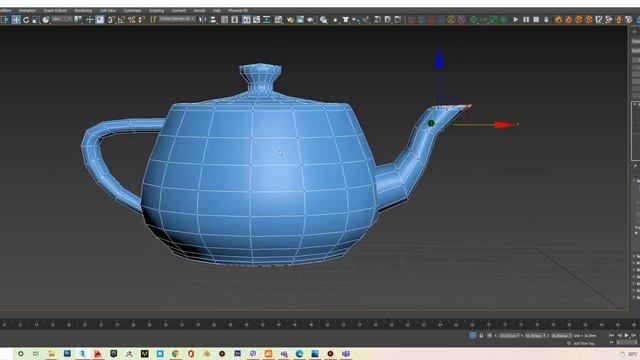Viewport: 640px width, 360px height.
Task: Open File Explorer from the taskbar
Action: coord(51,353)
